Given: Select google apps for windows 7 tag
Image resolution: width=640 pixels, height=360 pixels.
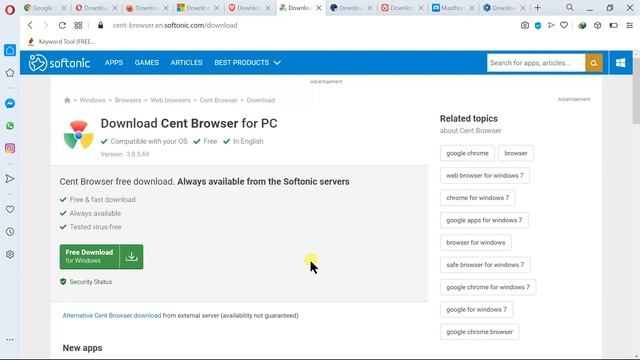Looking at the screenshot, I should pos(484,220).
